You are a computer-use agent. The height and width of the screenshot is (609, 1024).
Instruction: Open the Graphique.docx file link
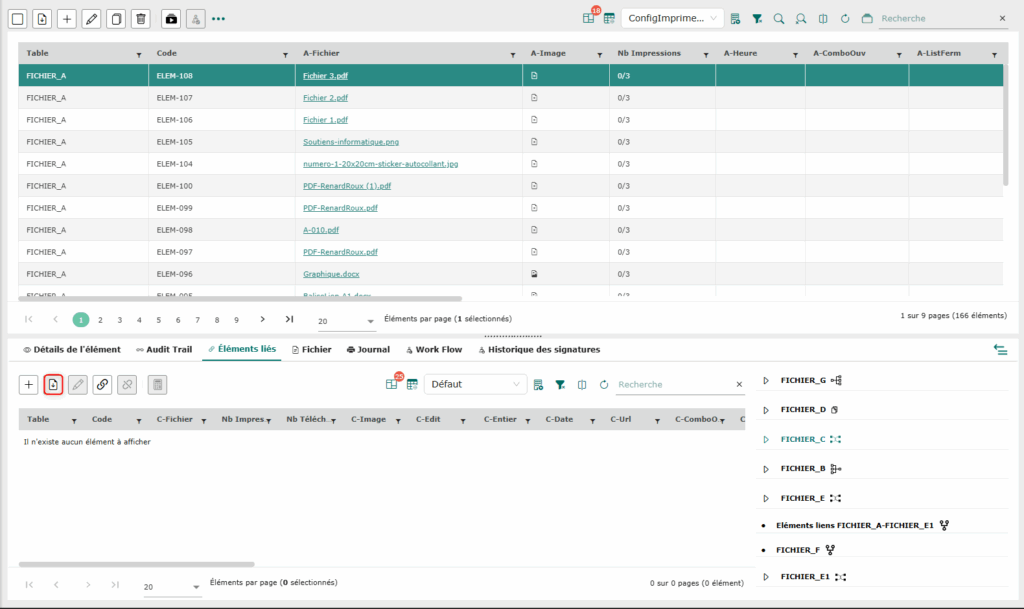(329, 274)
